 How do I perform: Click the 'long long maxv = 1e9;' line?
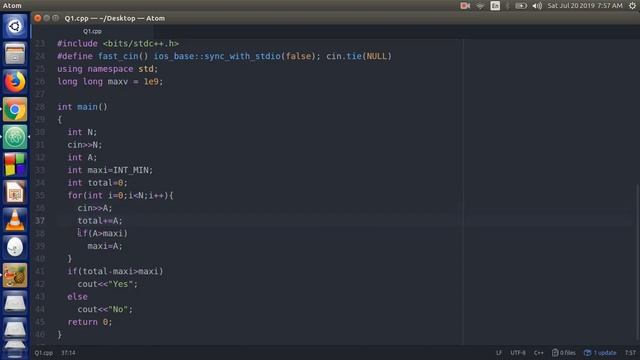pyautogui.click(x=110, y=81)
